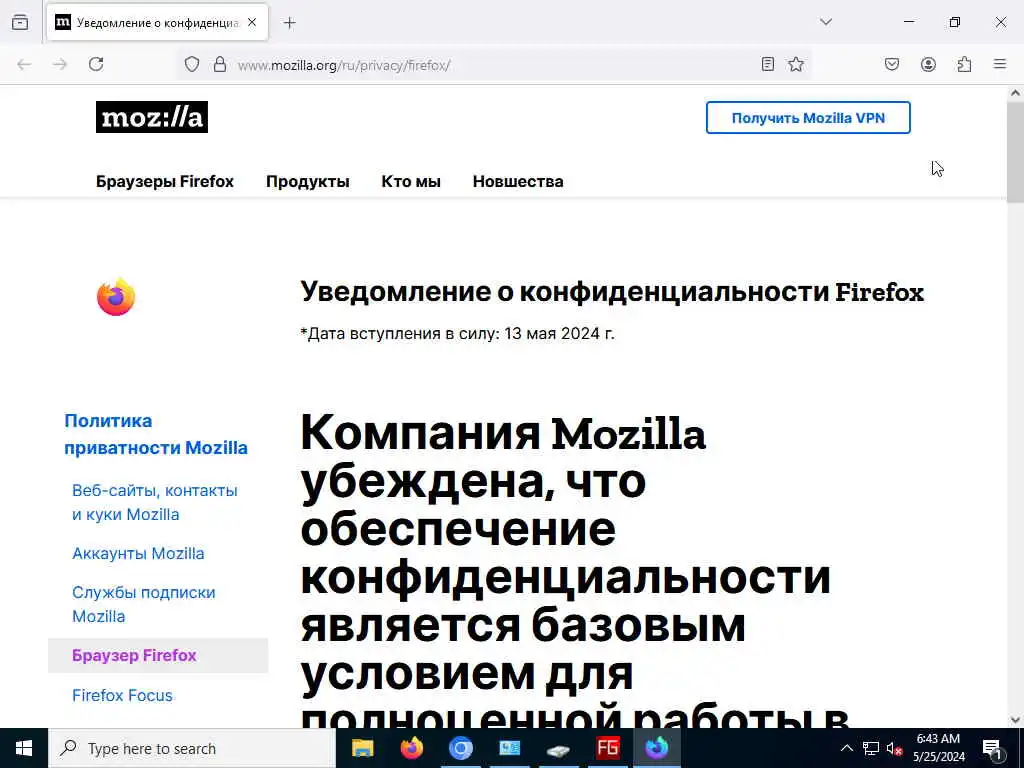Toggle Reader View icon
The height and width of the screenshot is (768, 1024).
(x=768, y=64)
